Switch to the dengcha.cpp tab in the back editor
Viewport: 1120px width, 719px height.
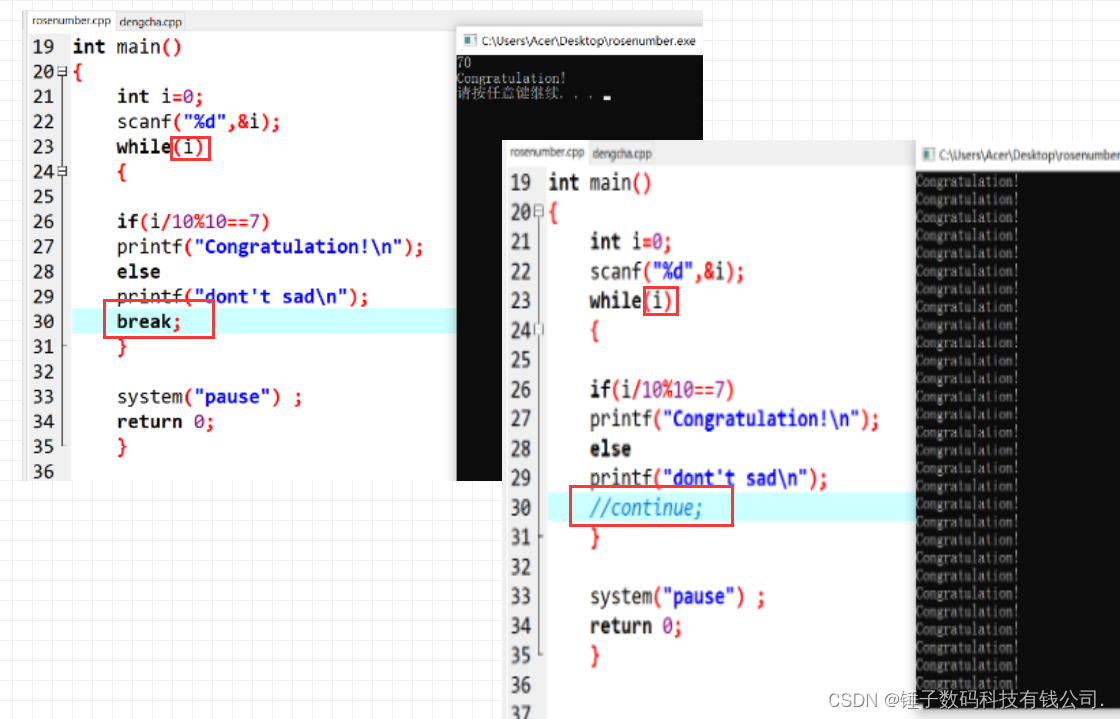150,21
